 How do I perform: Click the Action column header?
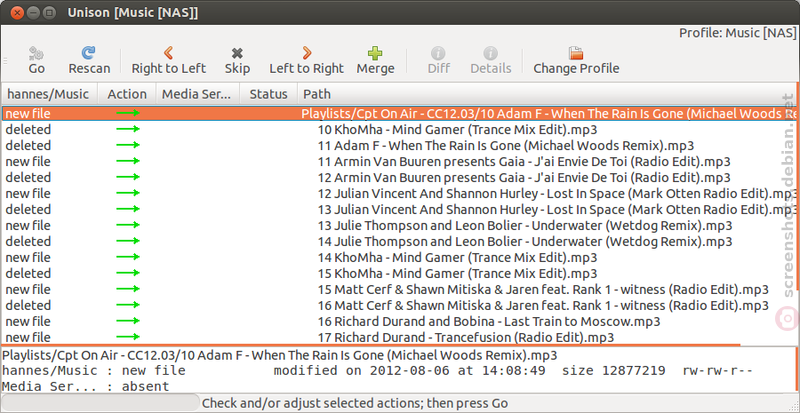[127, 94]
